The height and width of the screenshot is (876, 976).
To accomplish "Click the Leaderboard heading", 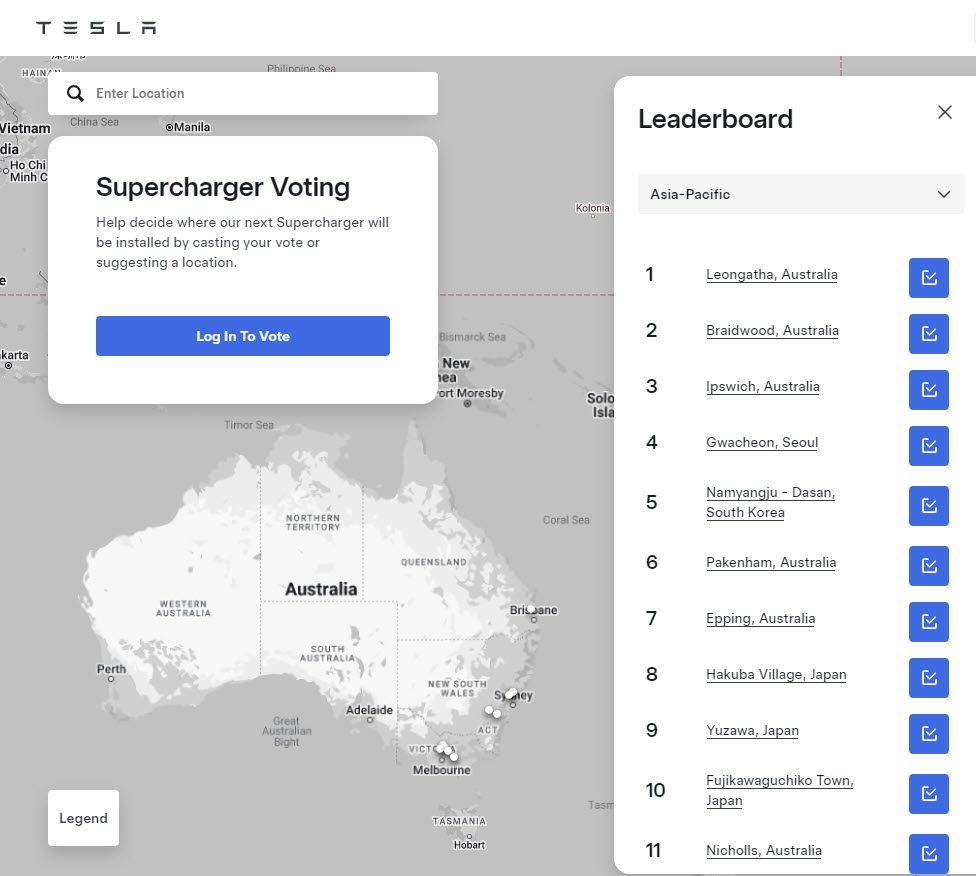I will (715, 119).
